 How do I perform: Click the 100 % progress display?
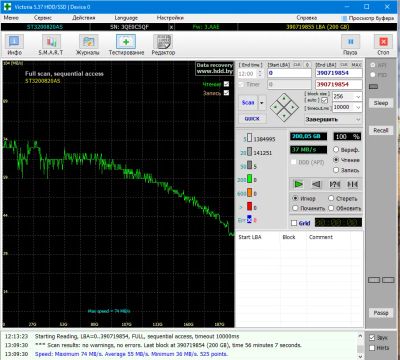347,137
